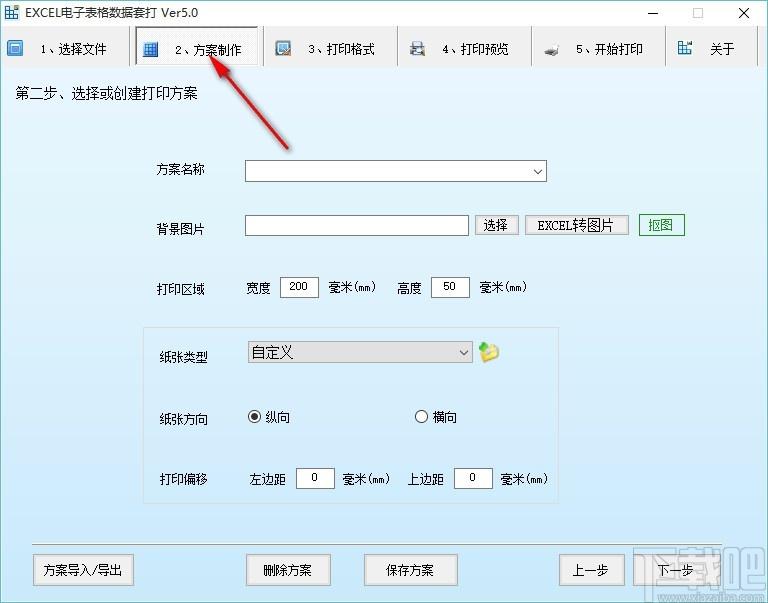Click the green 抠图 button
Image resolution: width=768 pixels, height=603 pixels.
pyautogui.click(x=661, y=225)
